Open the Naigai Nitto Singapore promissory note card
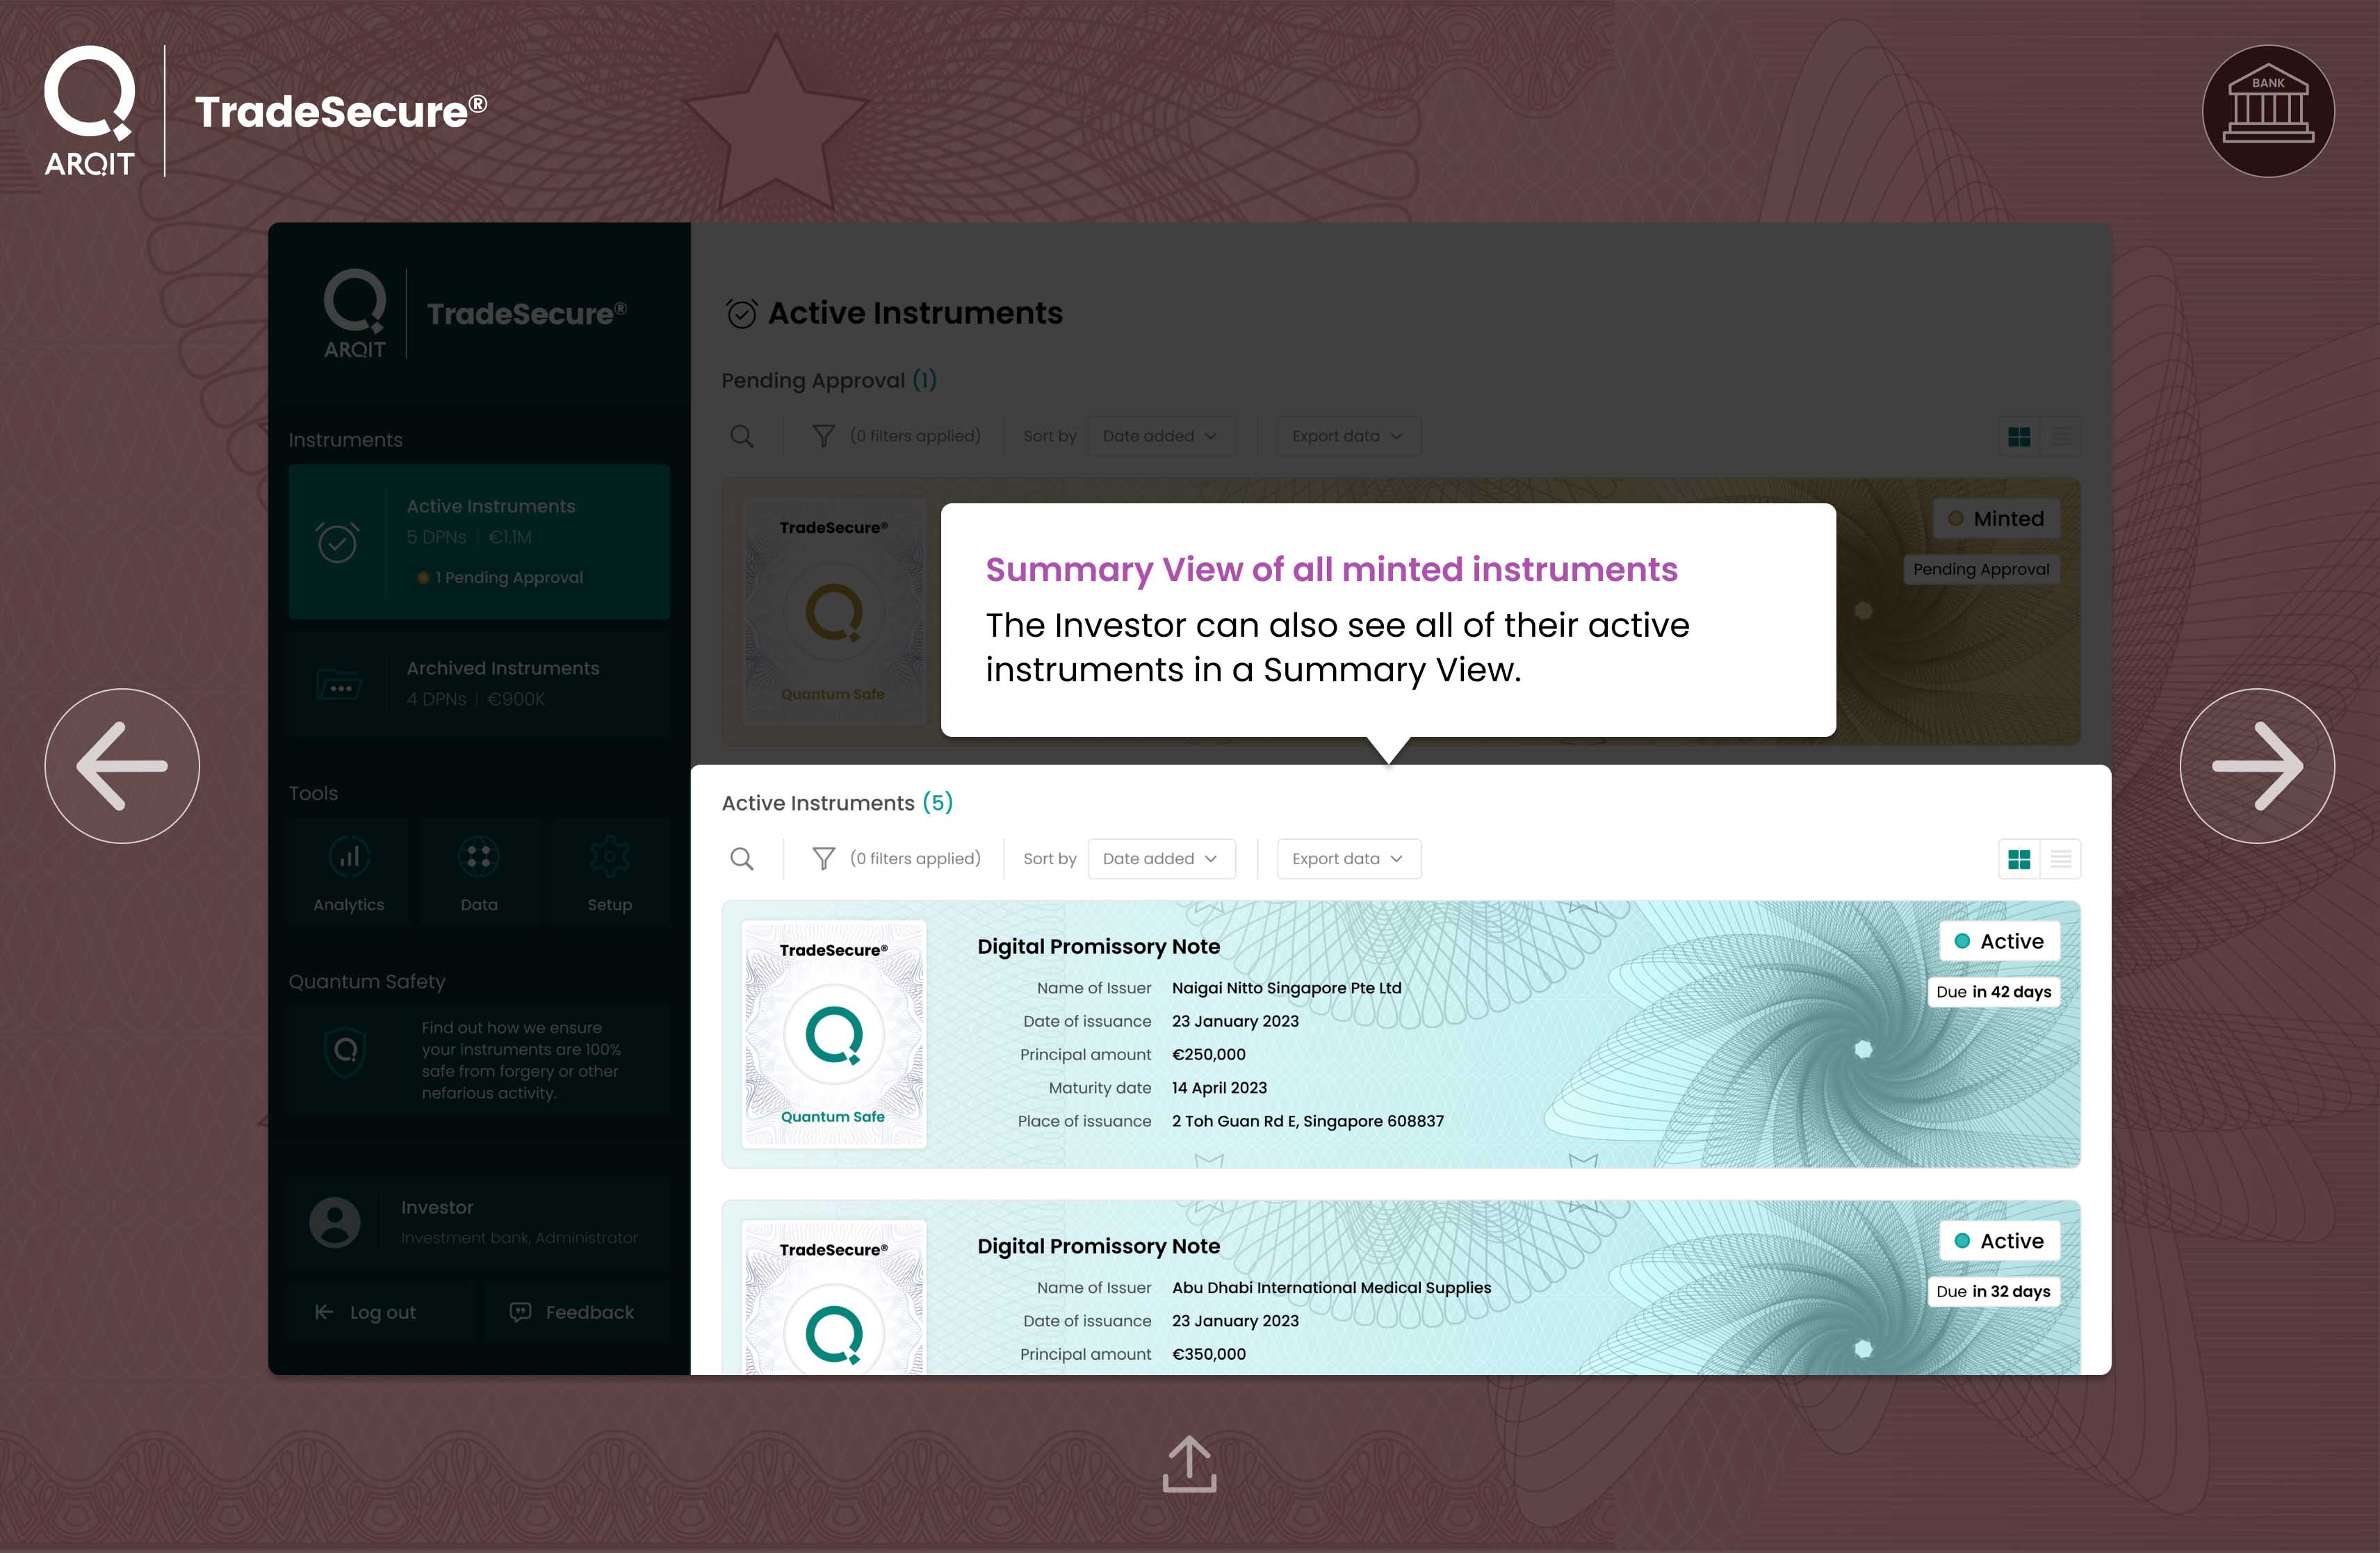Viewport: 2380px width, 1553px height. click(x=1401, y=1034)
